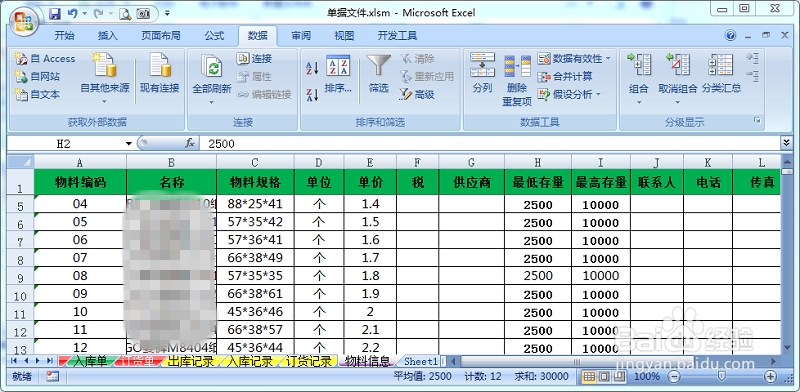Open the Name Box dropdown arrow

point(129,144)
